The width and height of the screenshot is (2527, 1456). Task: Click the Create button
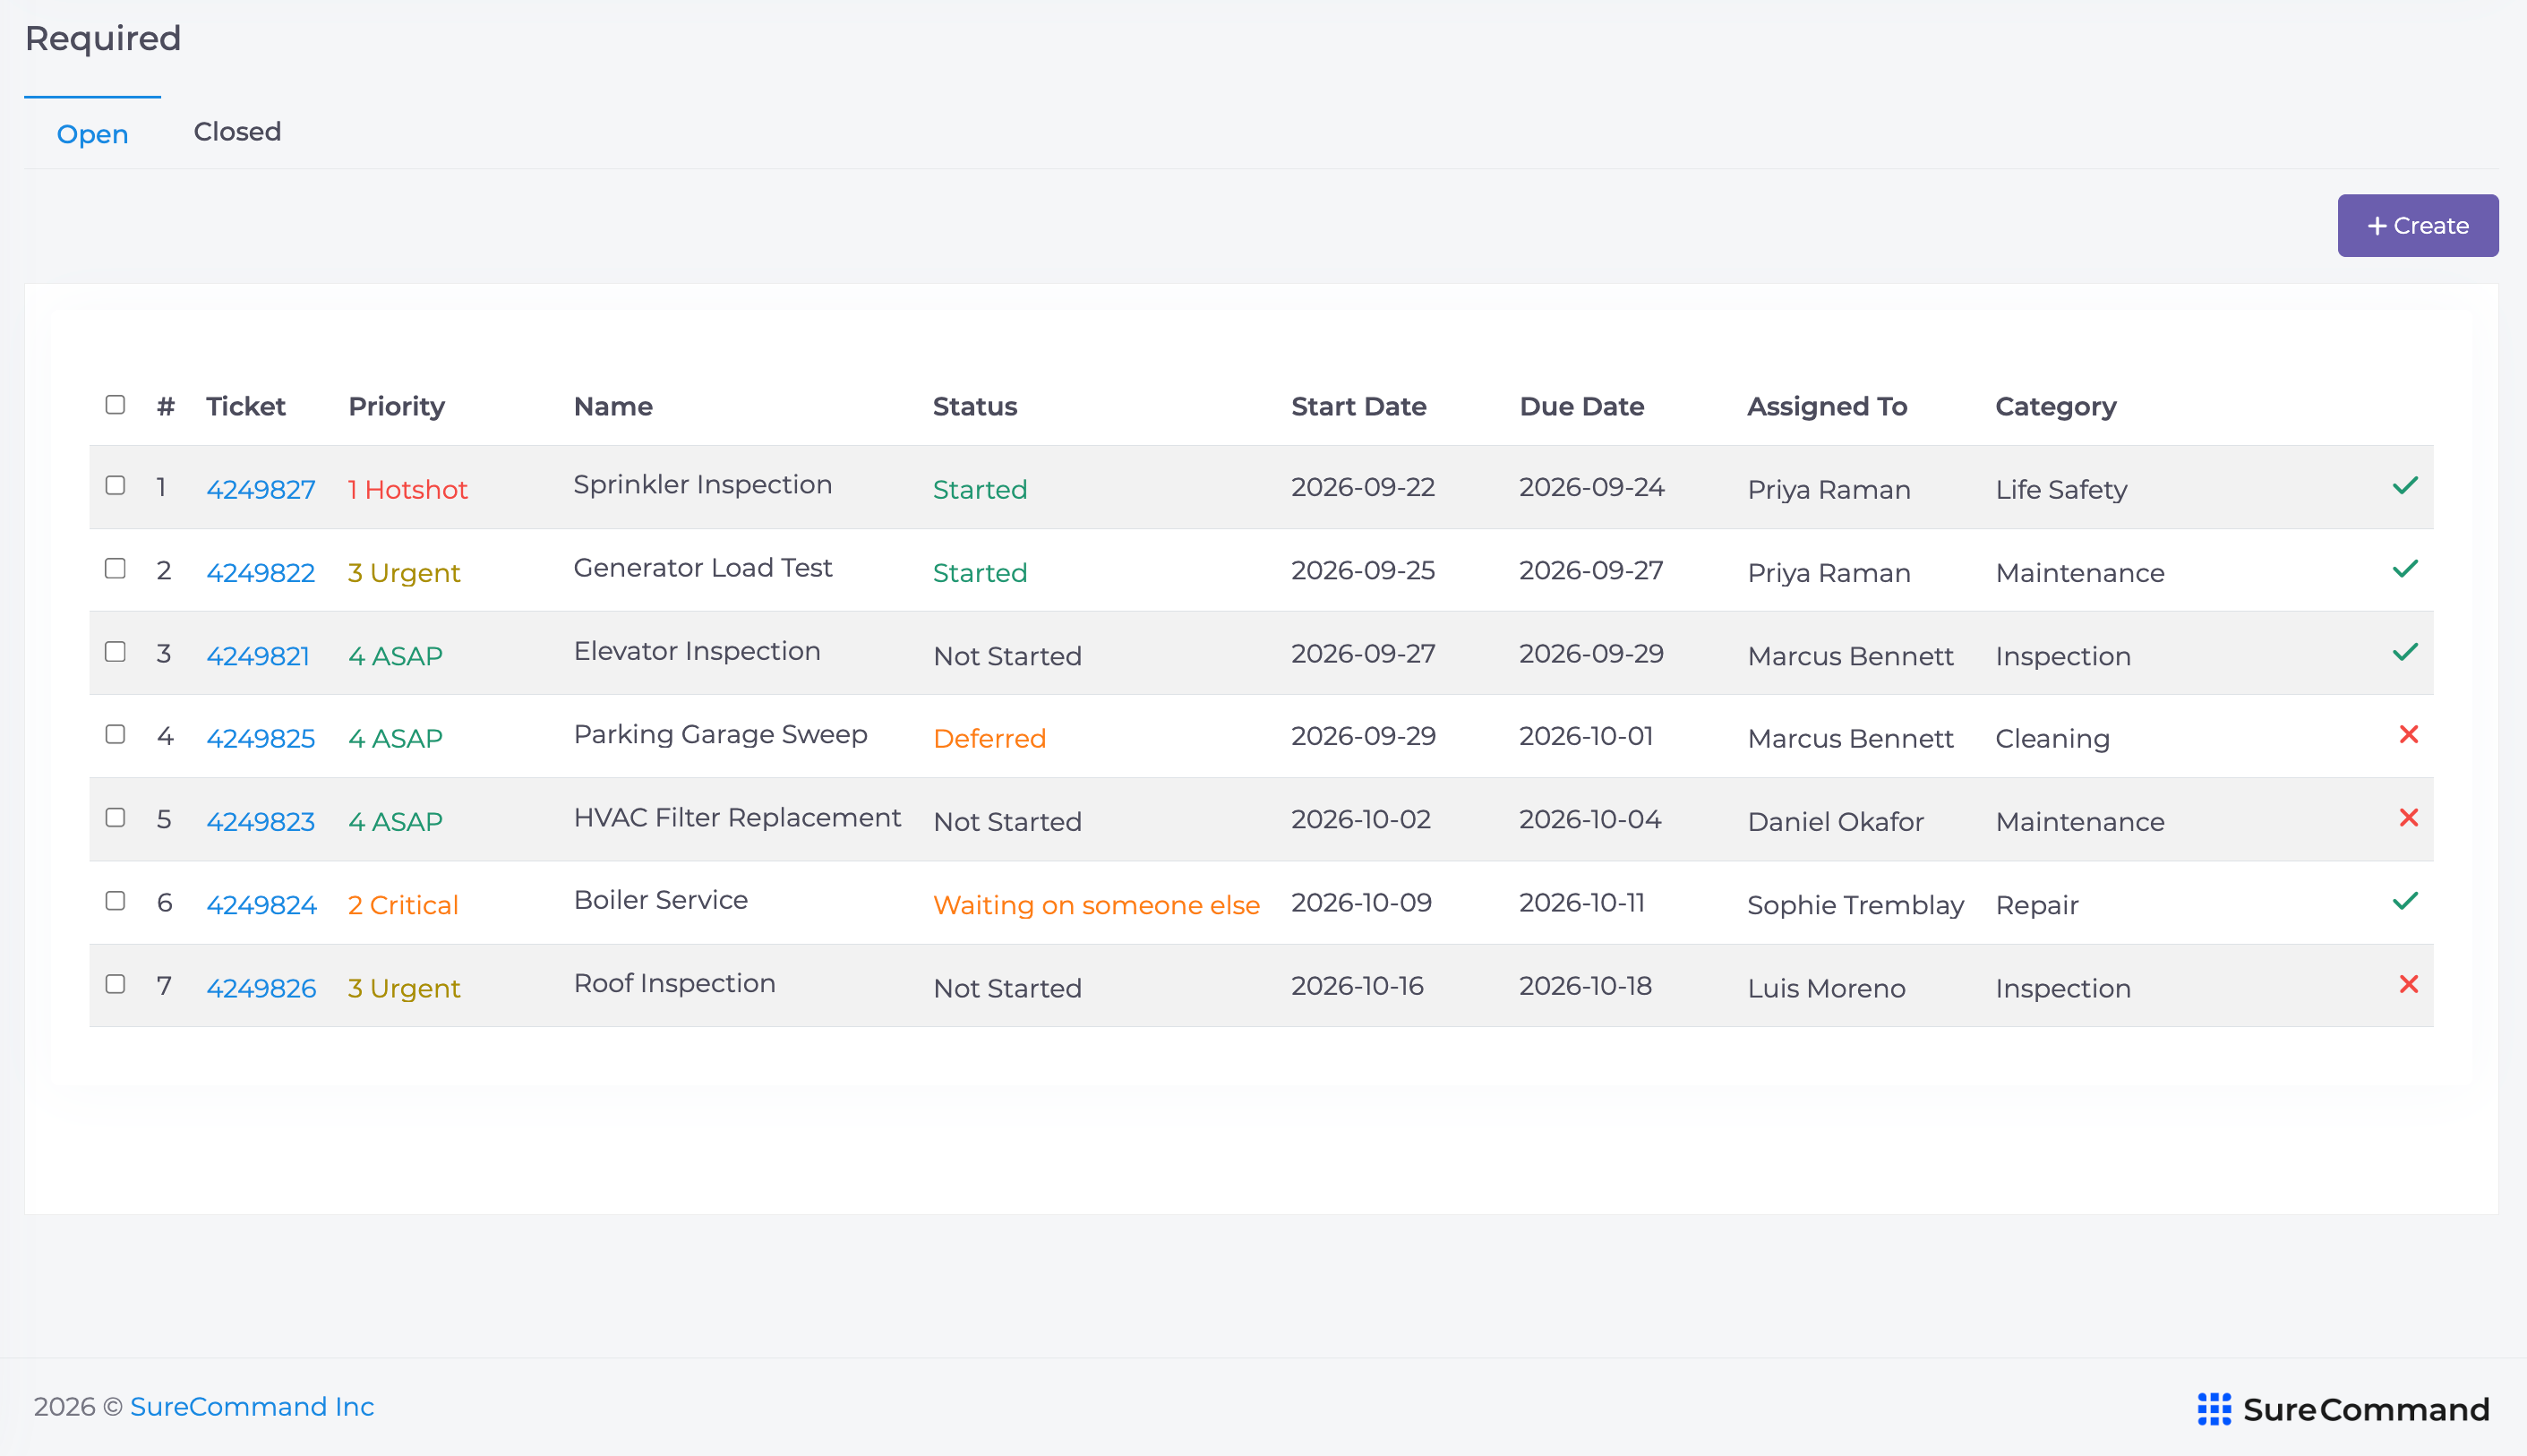pos(2417,225)
